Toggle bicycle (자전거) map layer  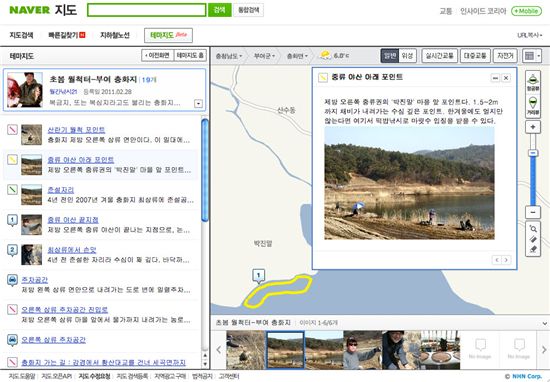505,56
